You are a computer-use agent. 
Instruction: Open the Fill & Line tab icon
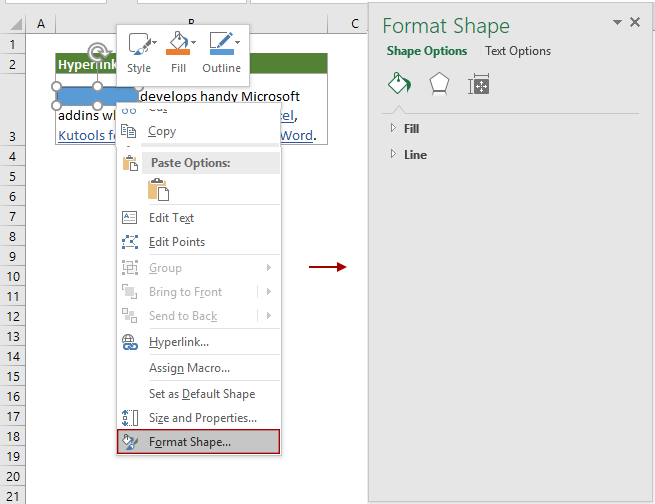tap(399, 85)
